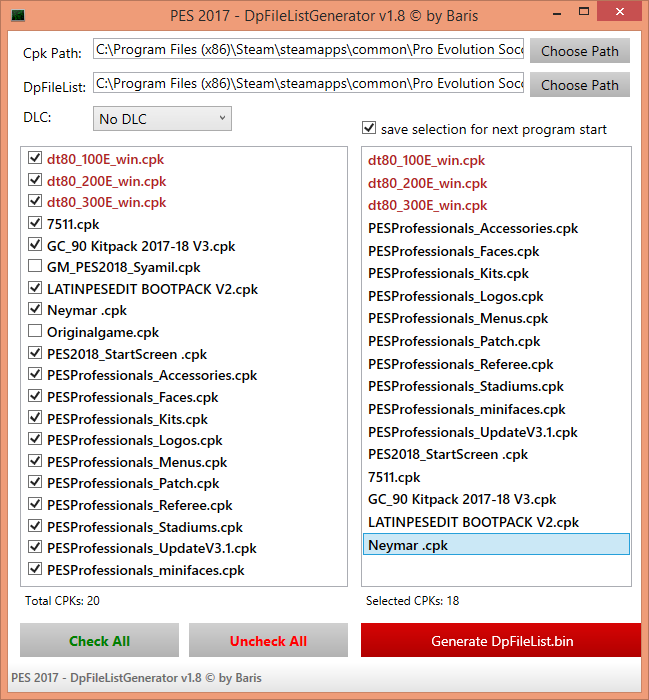Select PESProfessionals_Faces.cpk in right list

click(x=496, y=251)
